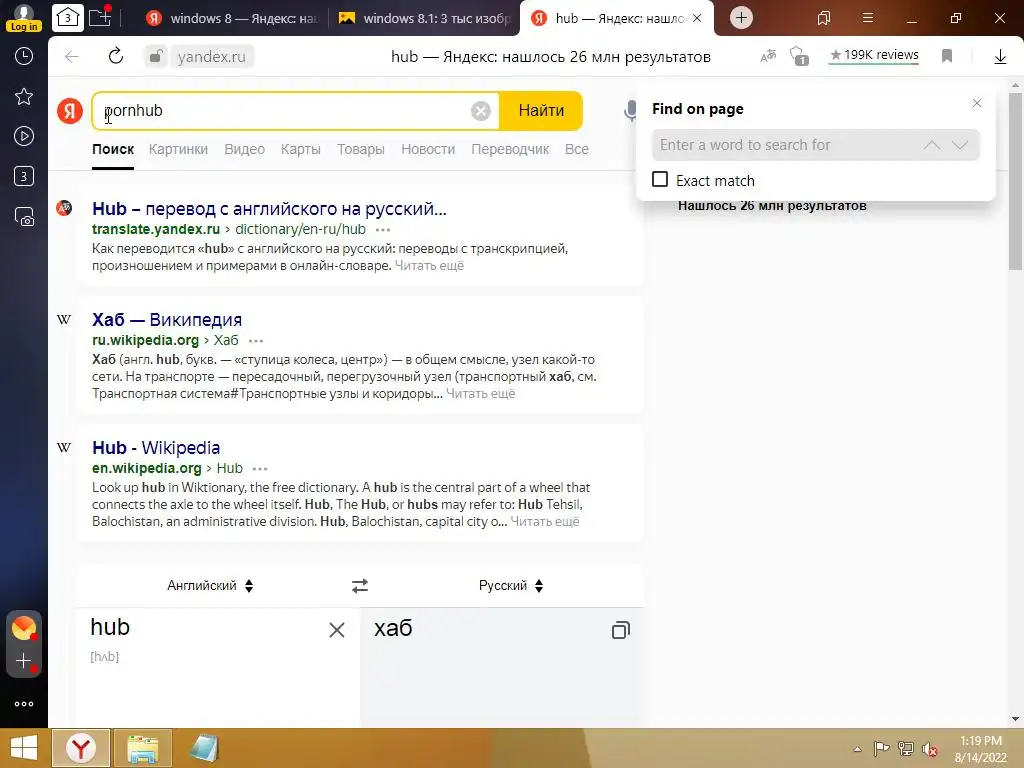Open File Explorer from taskbar
Viewport: 1024px width, 768px height.
tap(142, 748)
